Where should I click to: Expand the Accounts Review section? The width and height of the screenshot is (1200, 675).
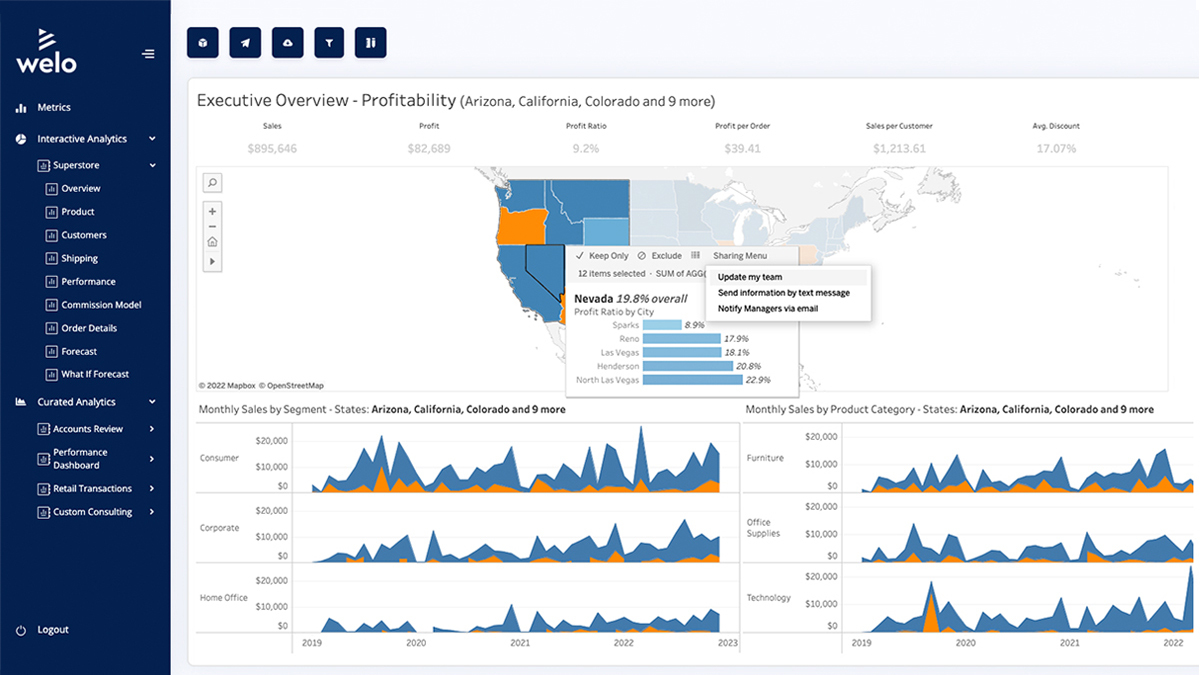pos(152,430)
